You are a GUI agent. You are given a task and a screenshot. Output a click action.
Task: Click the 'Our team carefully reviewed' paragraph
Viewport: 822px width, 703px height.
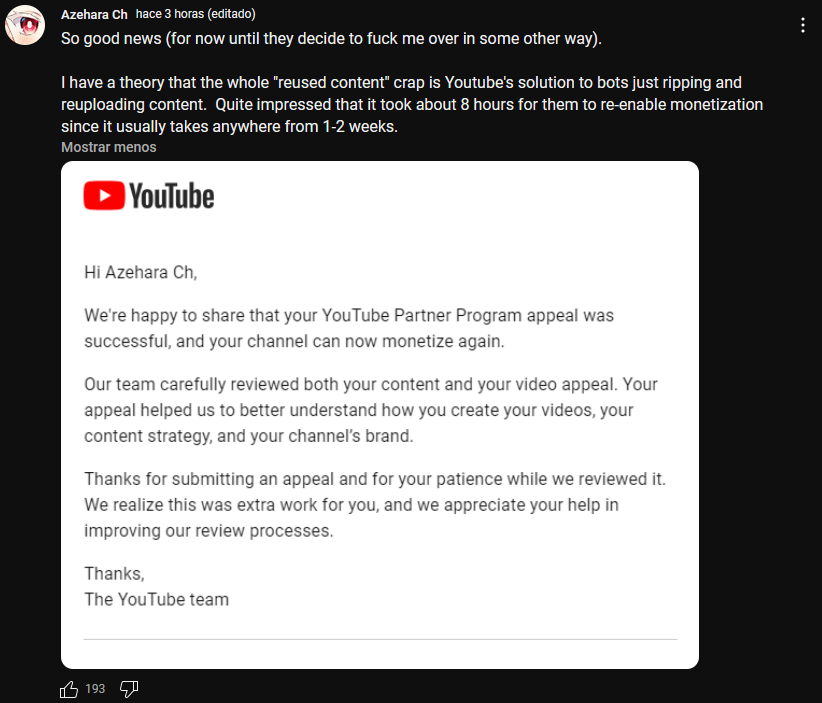click(371, 410)
